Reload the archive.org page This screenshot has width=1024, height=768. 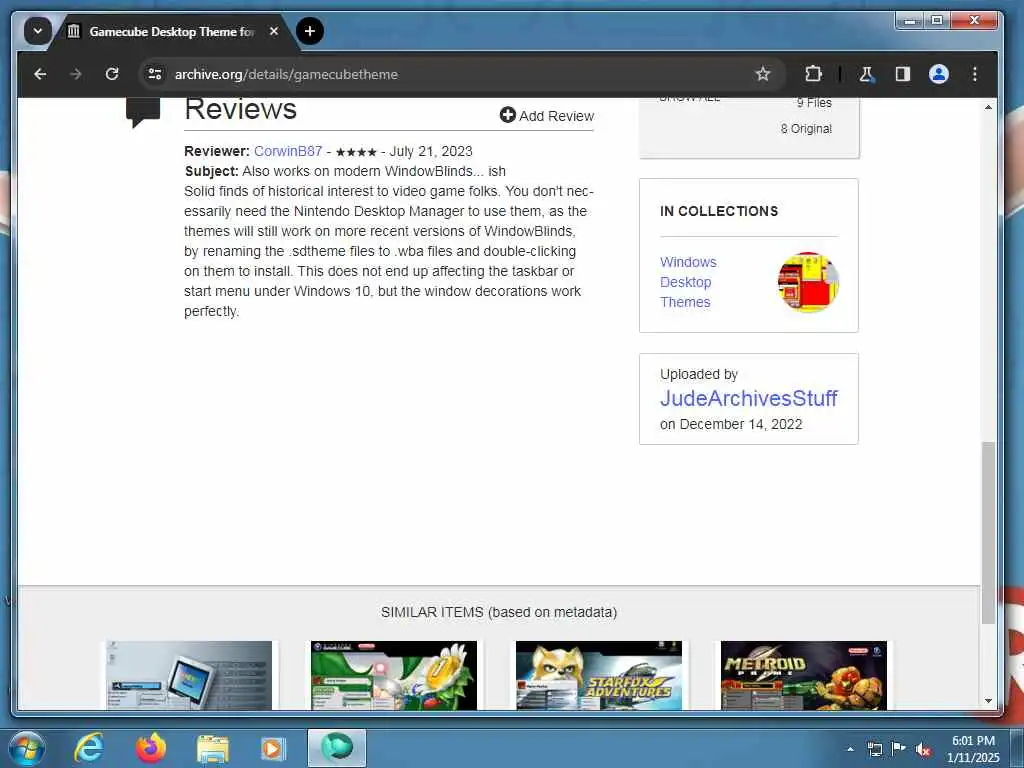coord(112,74)
